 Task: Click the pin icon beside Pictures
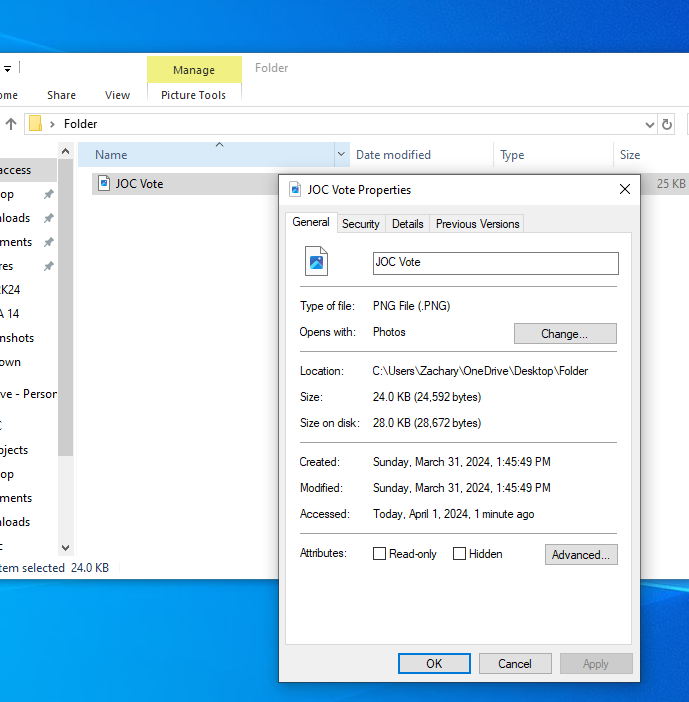pos(48,266)
